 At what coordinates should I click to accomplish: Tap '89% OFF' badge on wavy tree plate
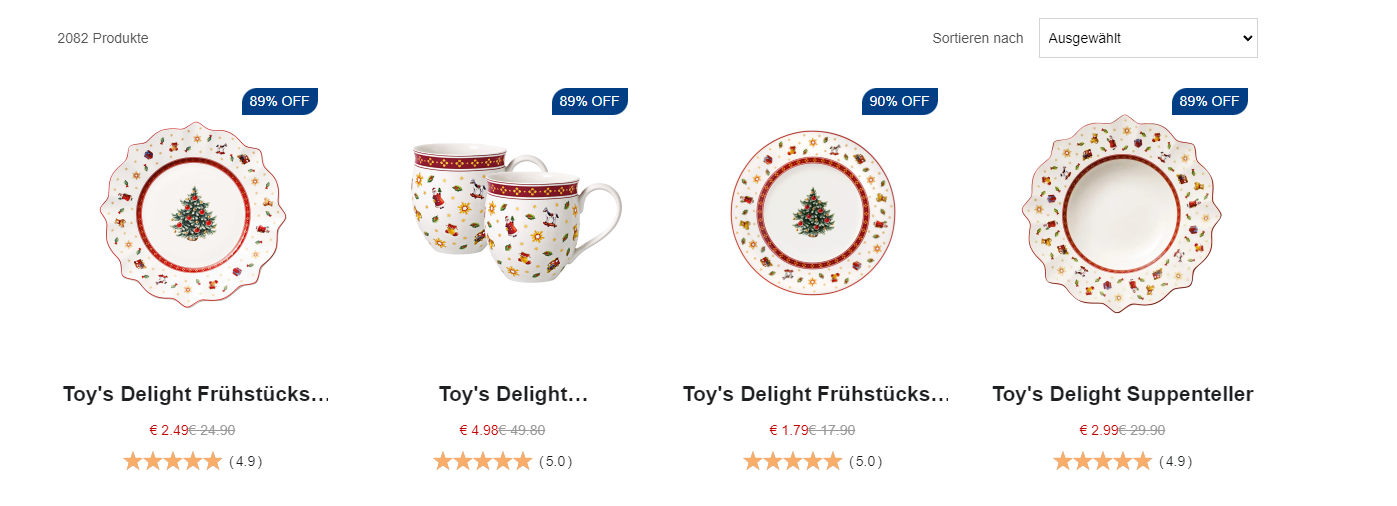(x=279, y=101)
